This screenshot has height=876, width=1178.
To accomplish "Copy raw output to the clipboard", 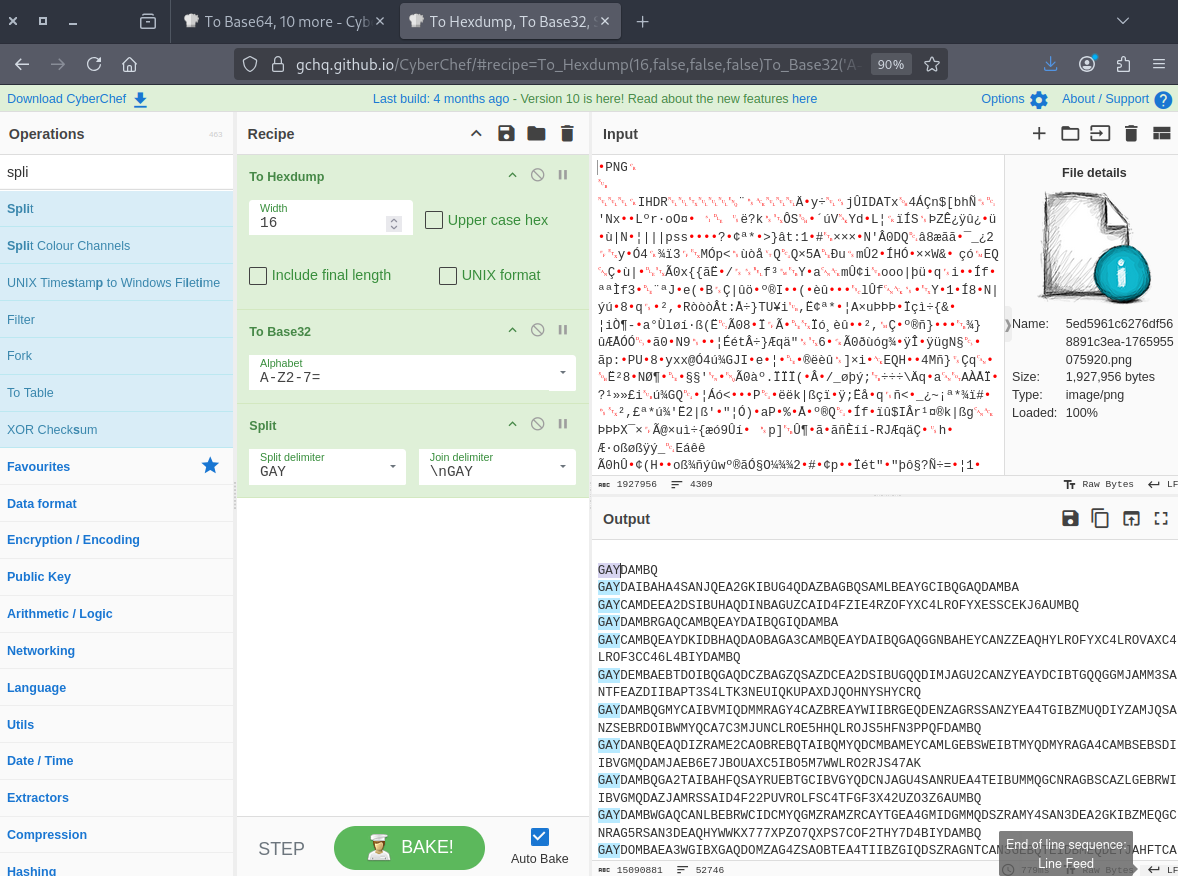I will point(1100,518).
